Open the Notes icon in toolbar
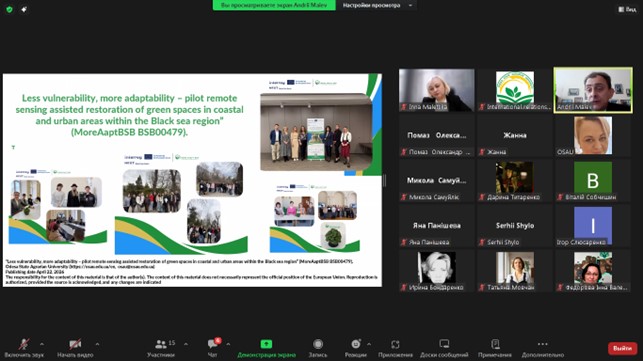This screenshot has width=643, height=361. tap(495, 344)
